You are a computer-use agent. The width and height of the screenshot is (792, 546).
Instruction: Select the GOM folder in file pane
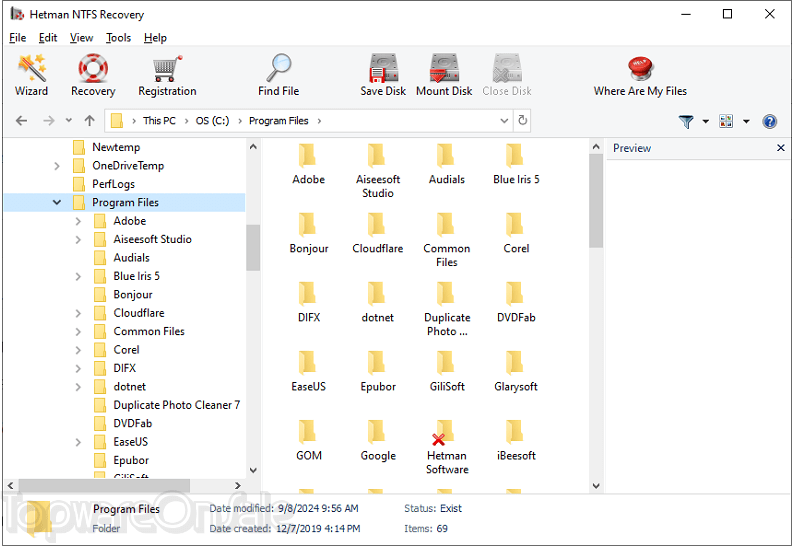(x=308, y=440)
